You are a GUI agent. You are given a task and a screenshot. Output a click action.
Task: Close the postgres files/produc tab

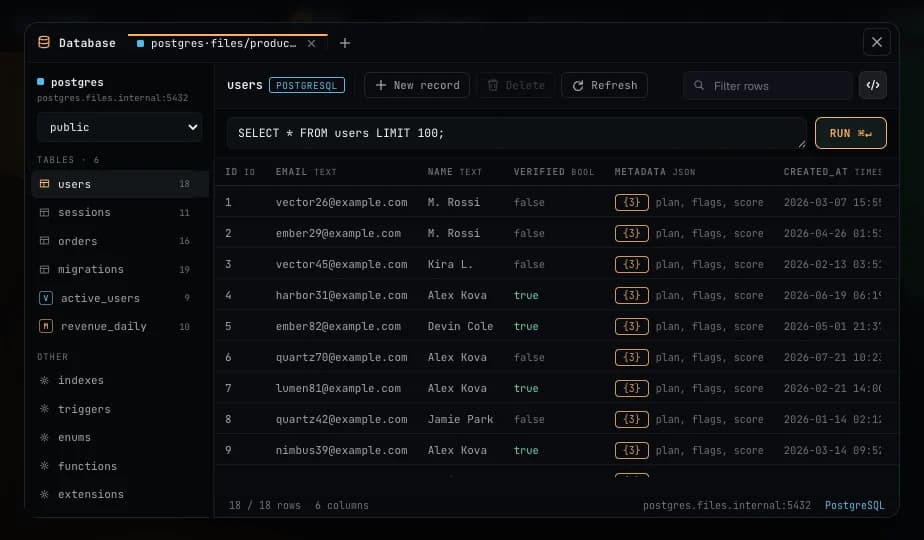pos(311,44)
